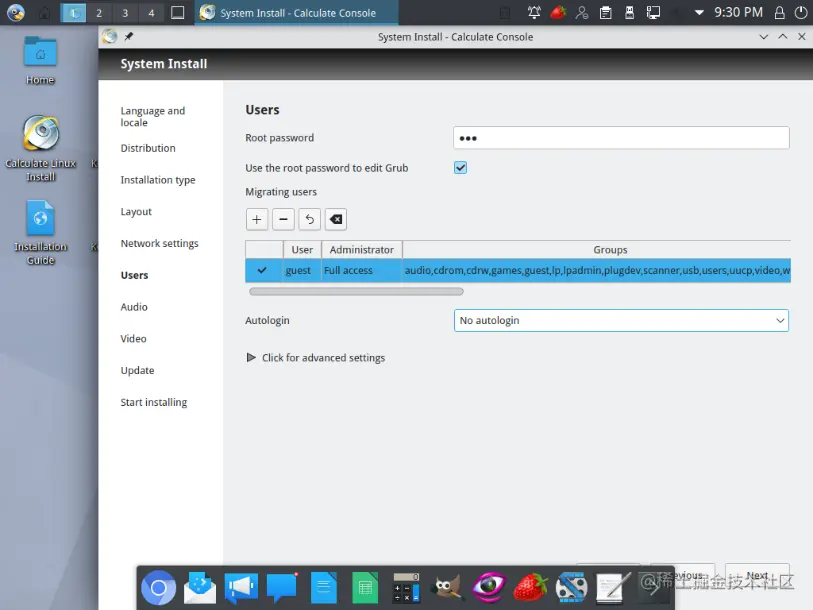
Task: Go to Distribution step
Action: click(x=148, y=148)
